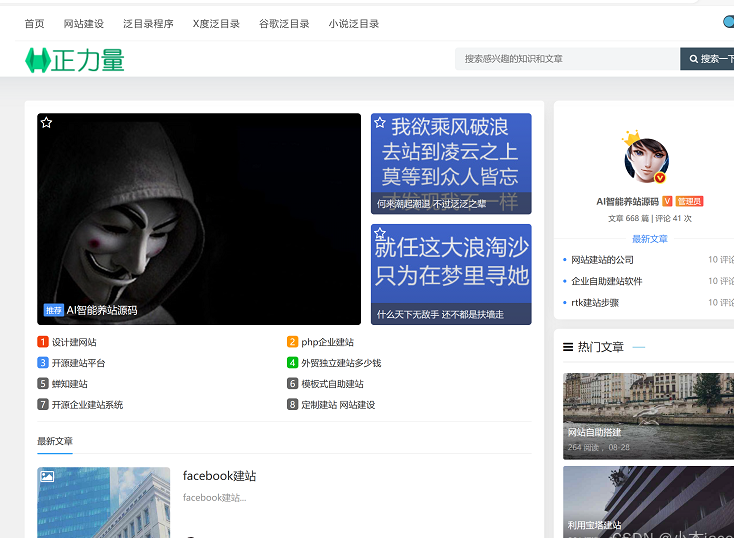The width and height of the screenshot is (734, 538).
Task: Open 谷歌泛目录 from the navigation
Action: pos(284,24)
